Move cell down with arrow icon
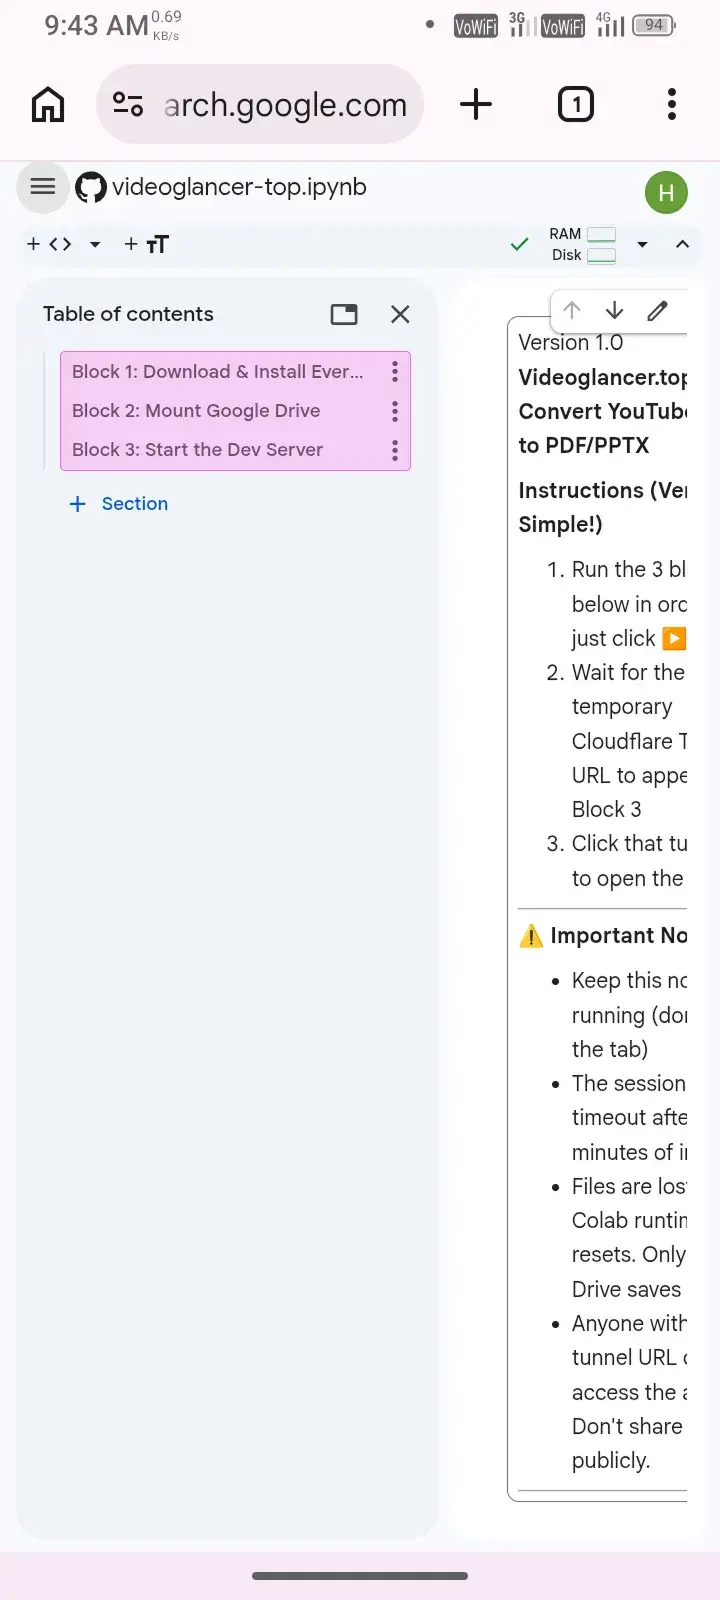This screenshot has width=720, height=1600. tap(614, 311)
